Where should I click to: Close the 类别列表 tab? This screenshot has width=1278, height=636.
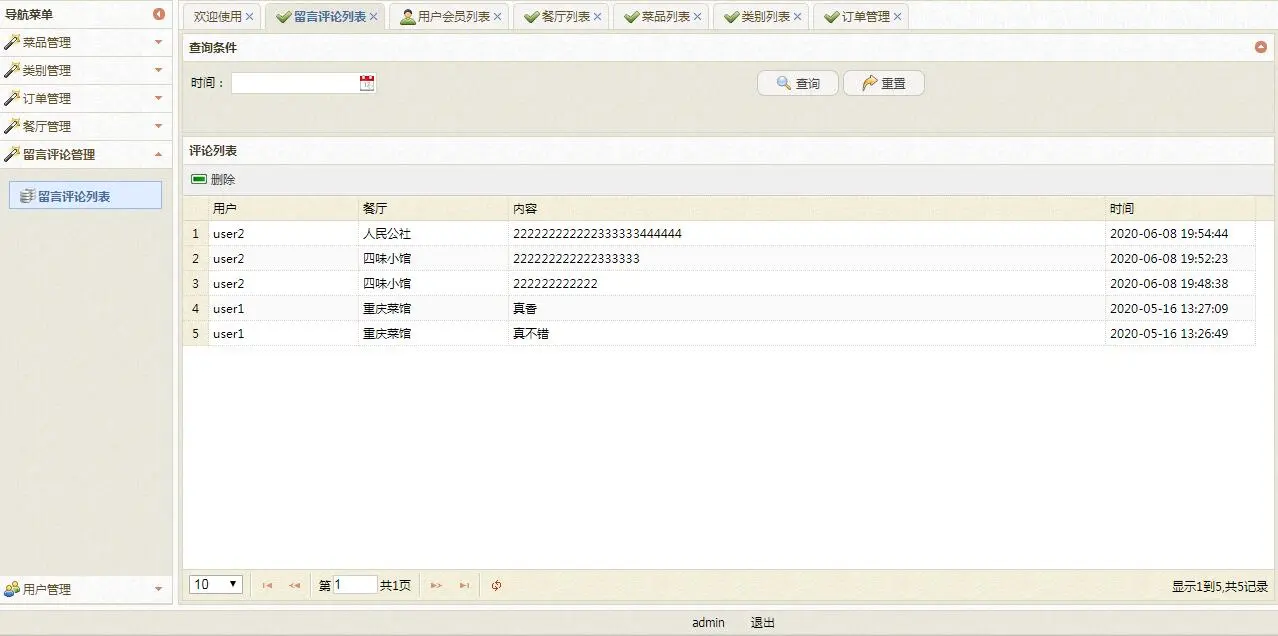point(798,17)
